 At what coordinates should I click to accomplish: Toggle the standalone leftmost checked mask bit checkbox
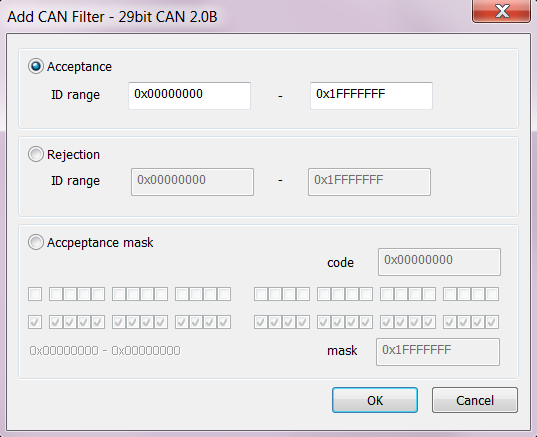pyautogui.click(x=35, y=322)
